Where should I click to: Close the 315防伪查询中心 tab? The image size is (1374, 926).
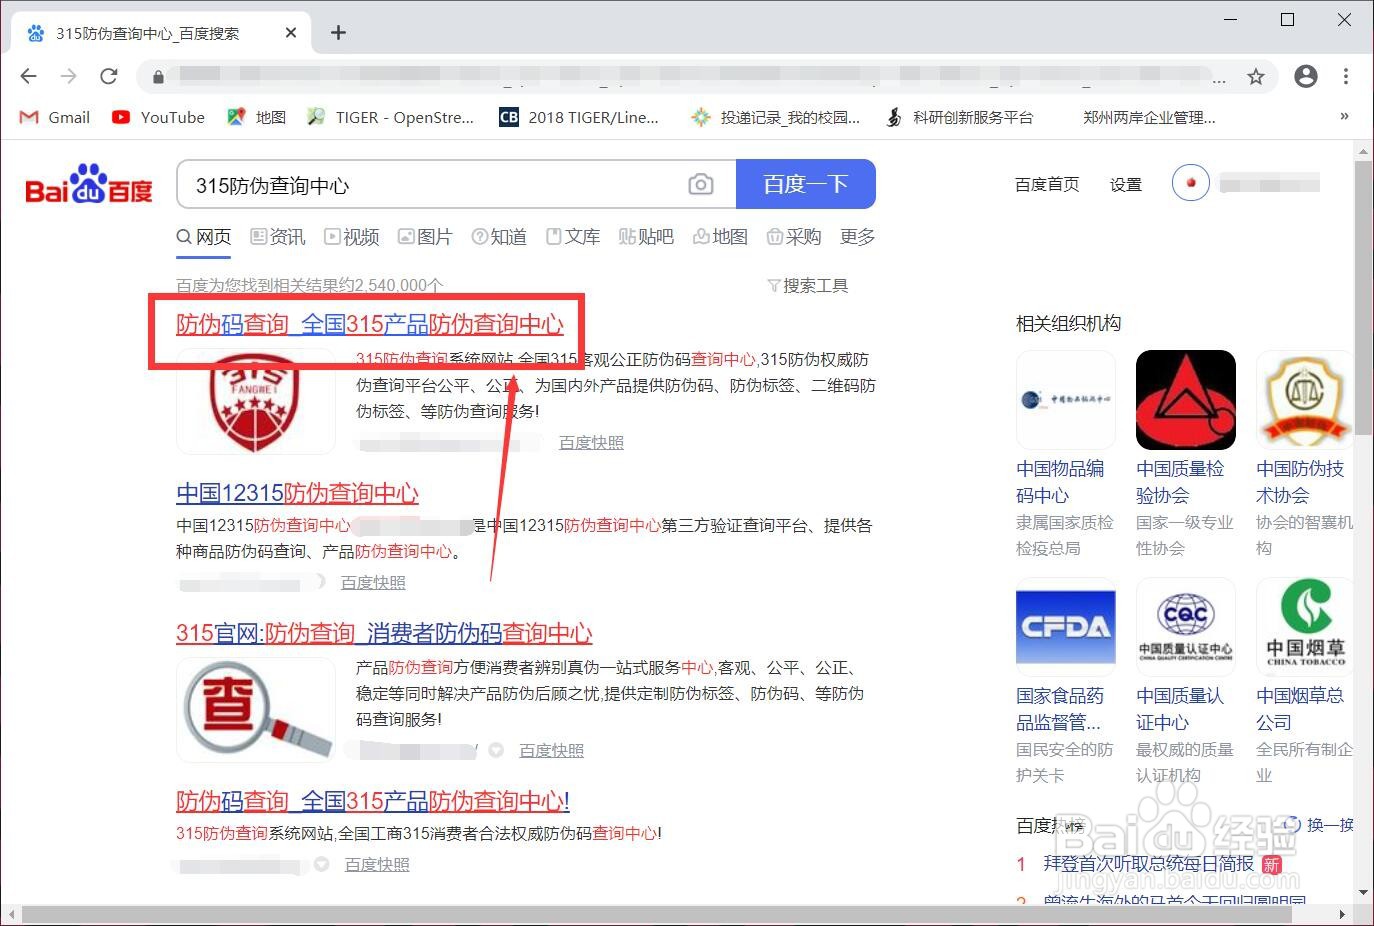(x=291, y=33)
